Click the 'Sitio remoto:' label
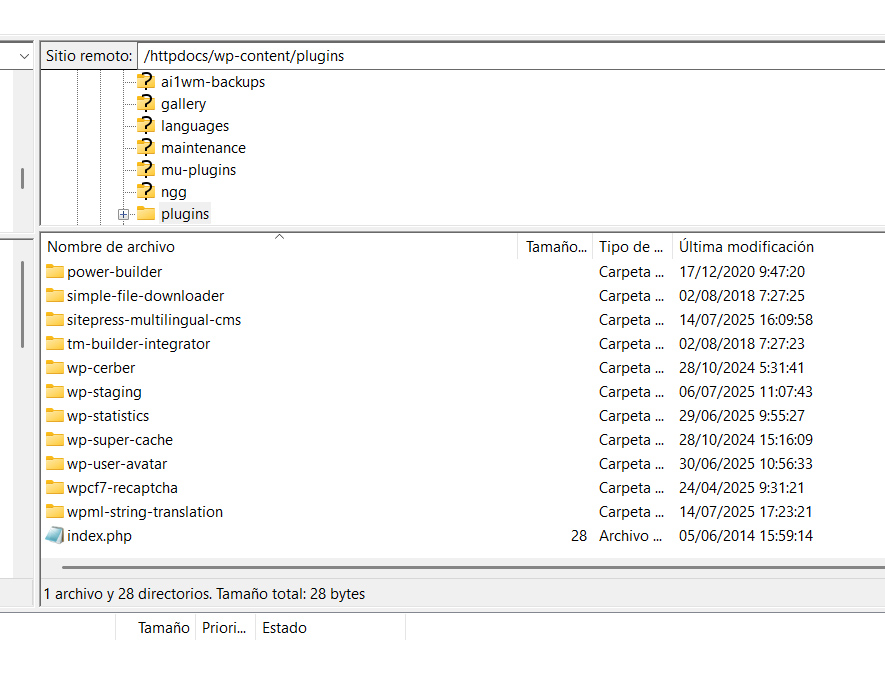Screen dimensions: 885x686 pos(89,56)
